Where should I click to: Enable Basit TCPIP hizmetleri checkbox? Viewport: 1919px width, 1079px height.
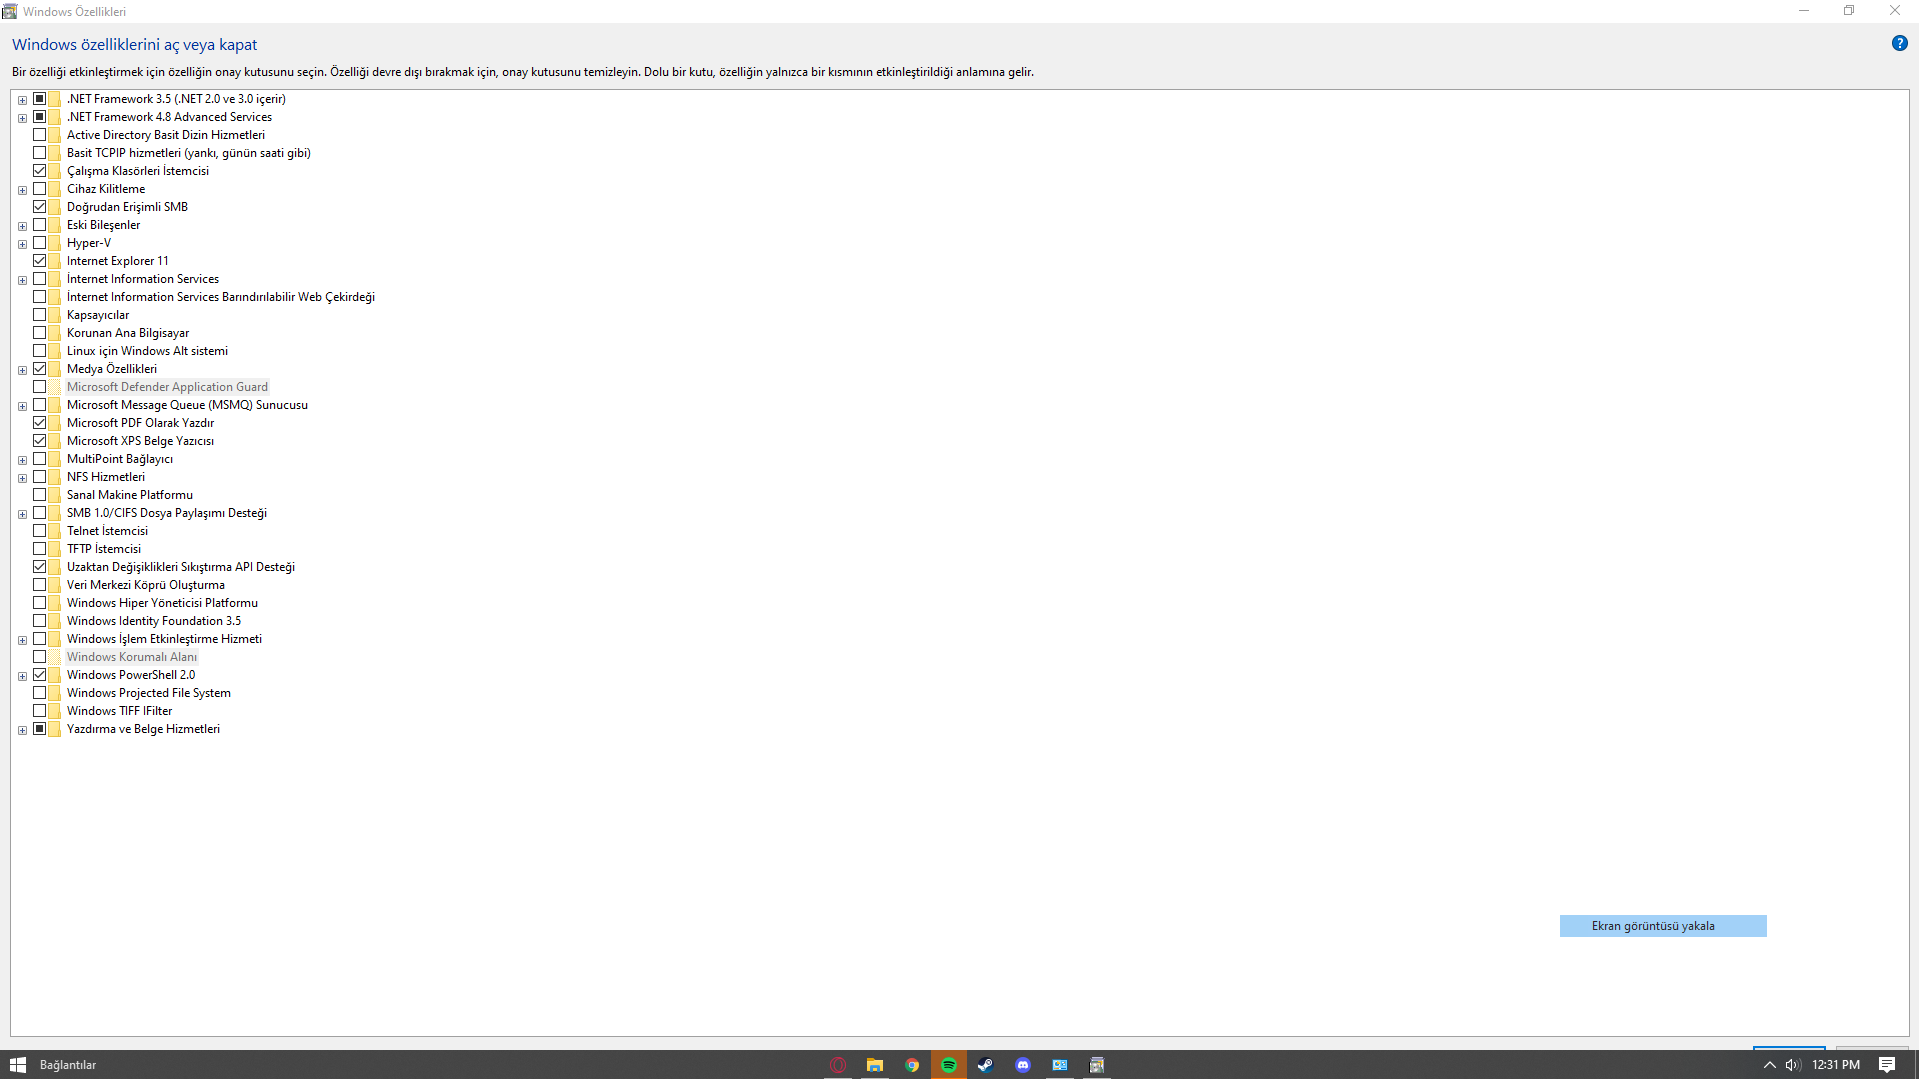(x=40, y=153)
